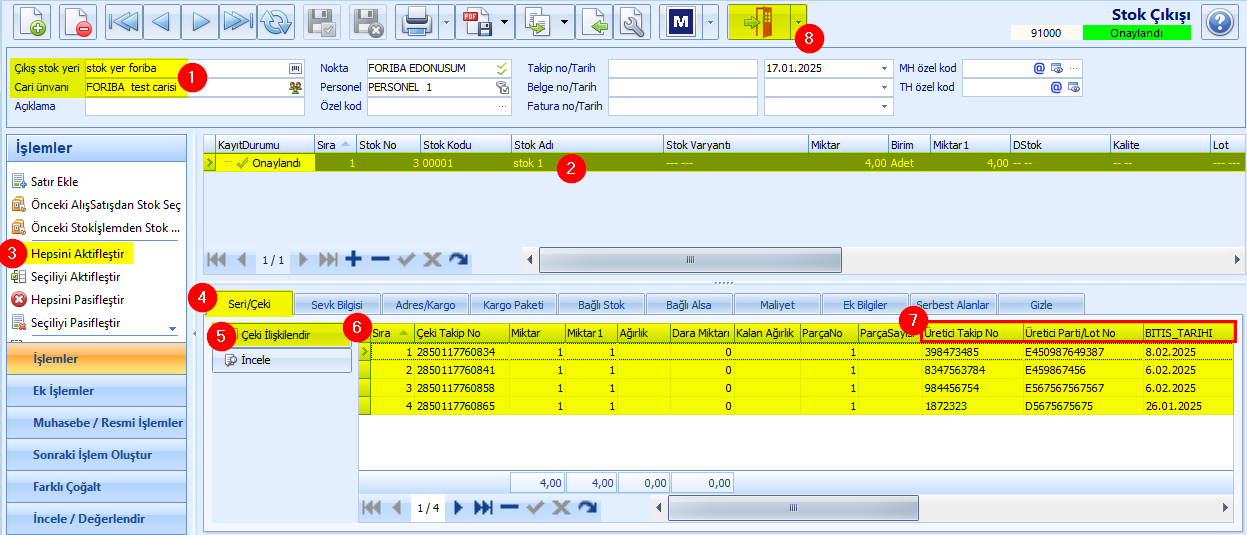1247x535 pixels.
Task: Delete record using red minus document icon
Action: coord(78,21)
